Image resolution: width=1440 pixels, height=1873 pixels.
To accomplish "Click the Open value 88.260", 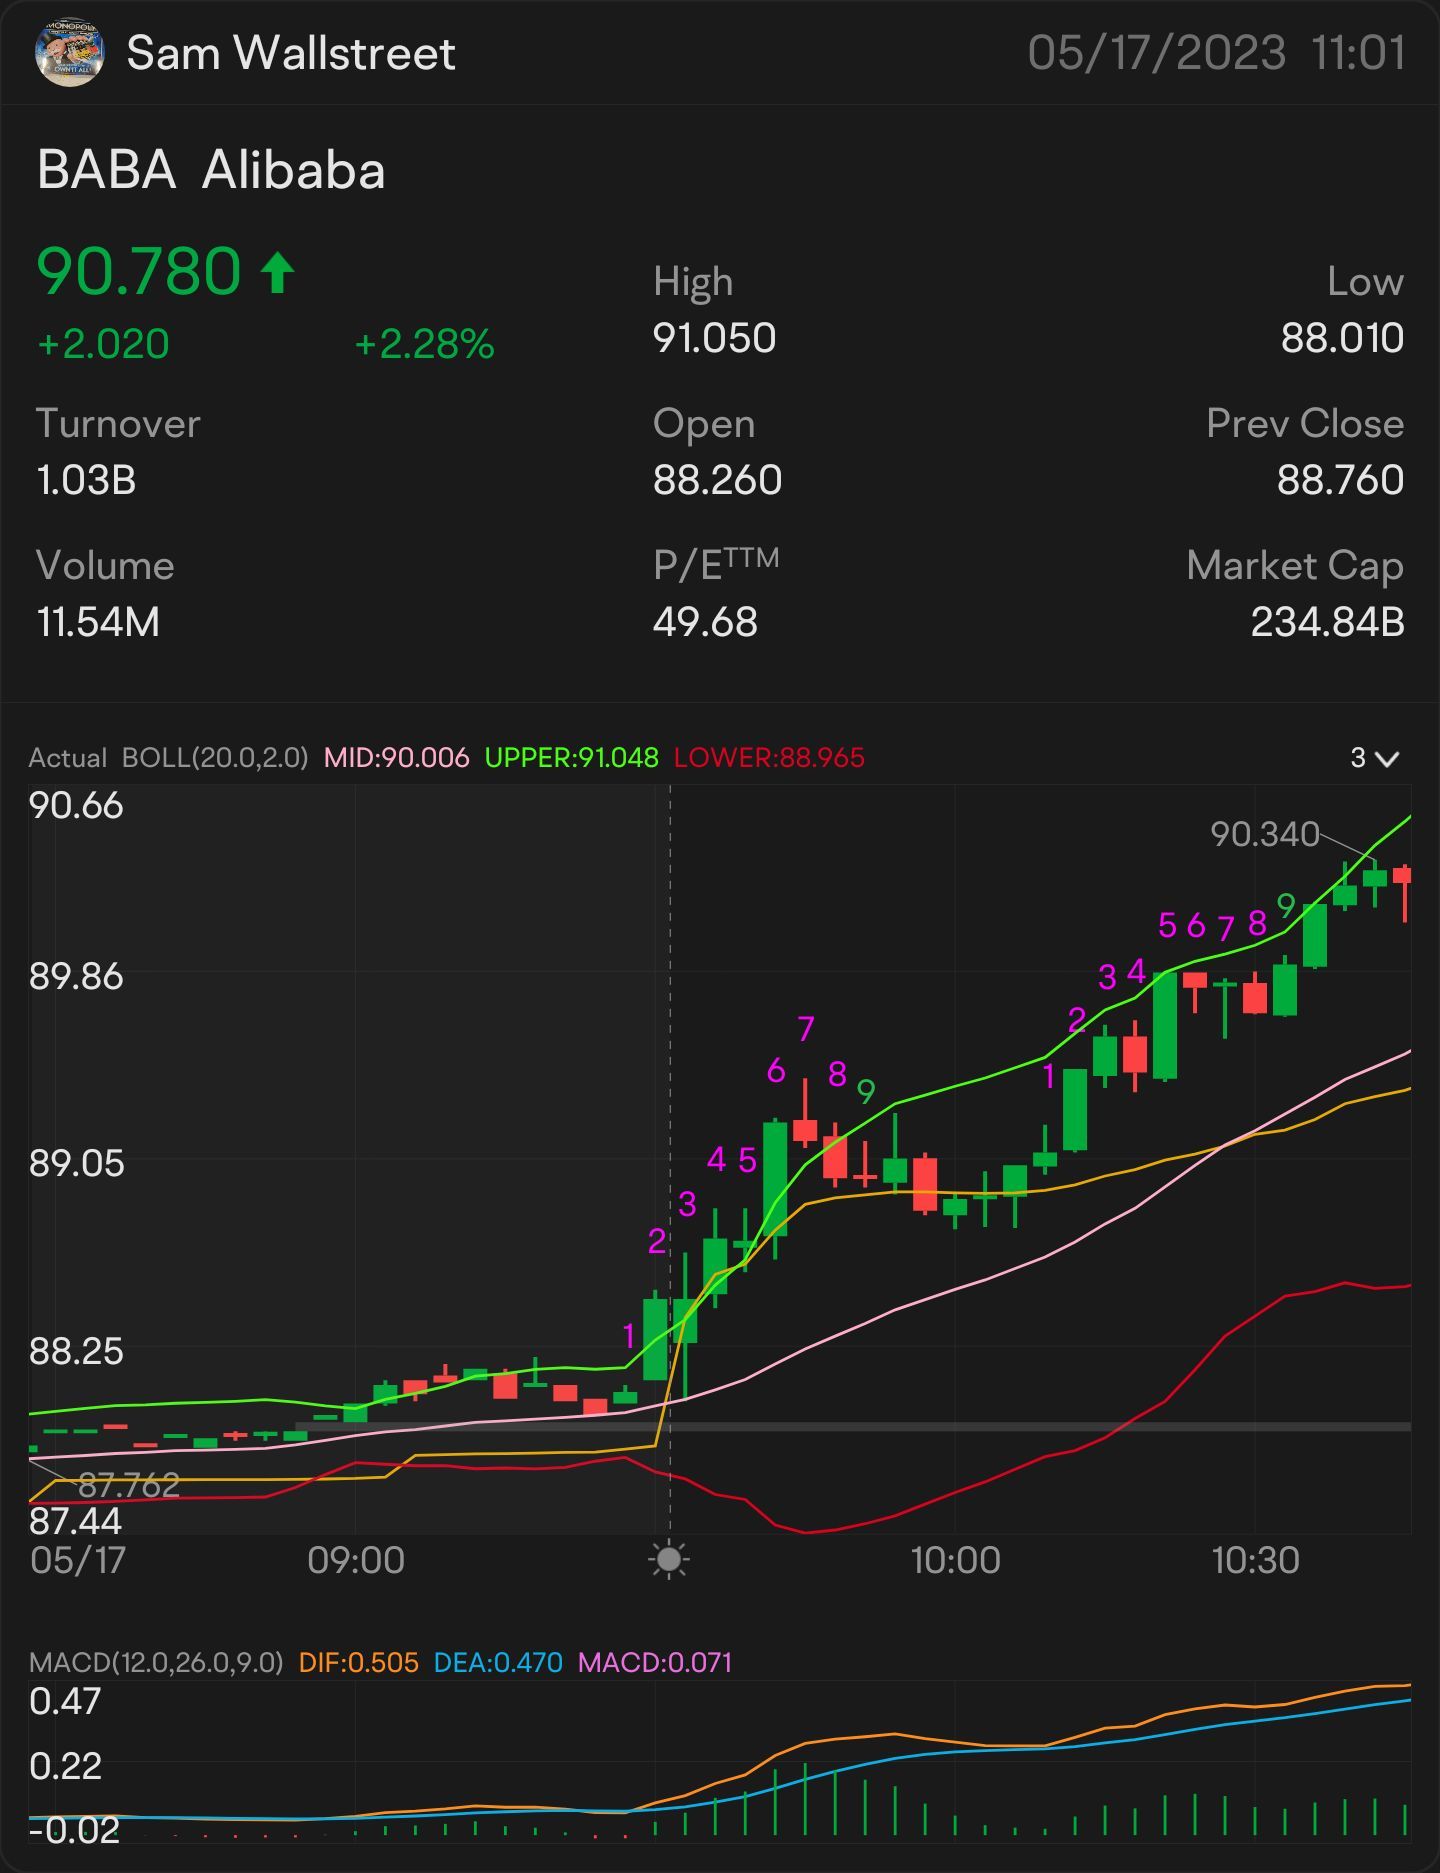I will 717,480.
